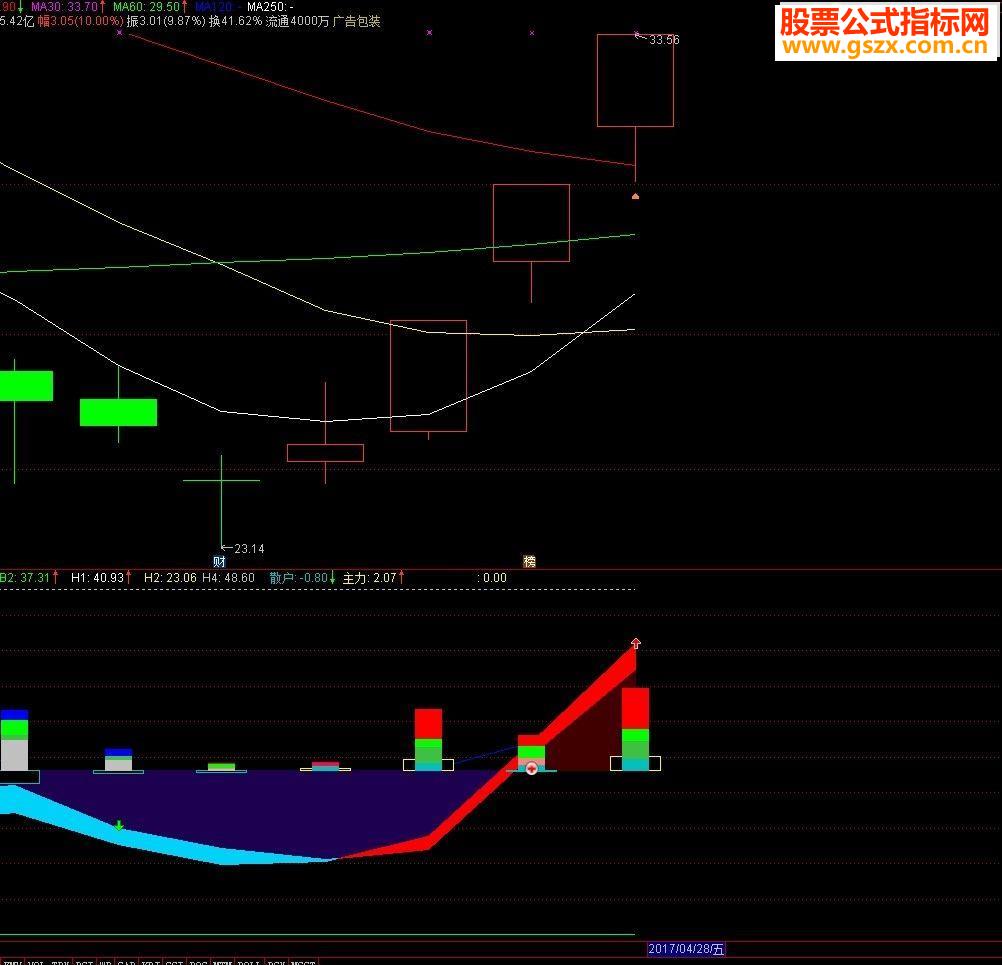Click the red circled plus marker in the indicator

(531, 769)
